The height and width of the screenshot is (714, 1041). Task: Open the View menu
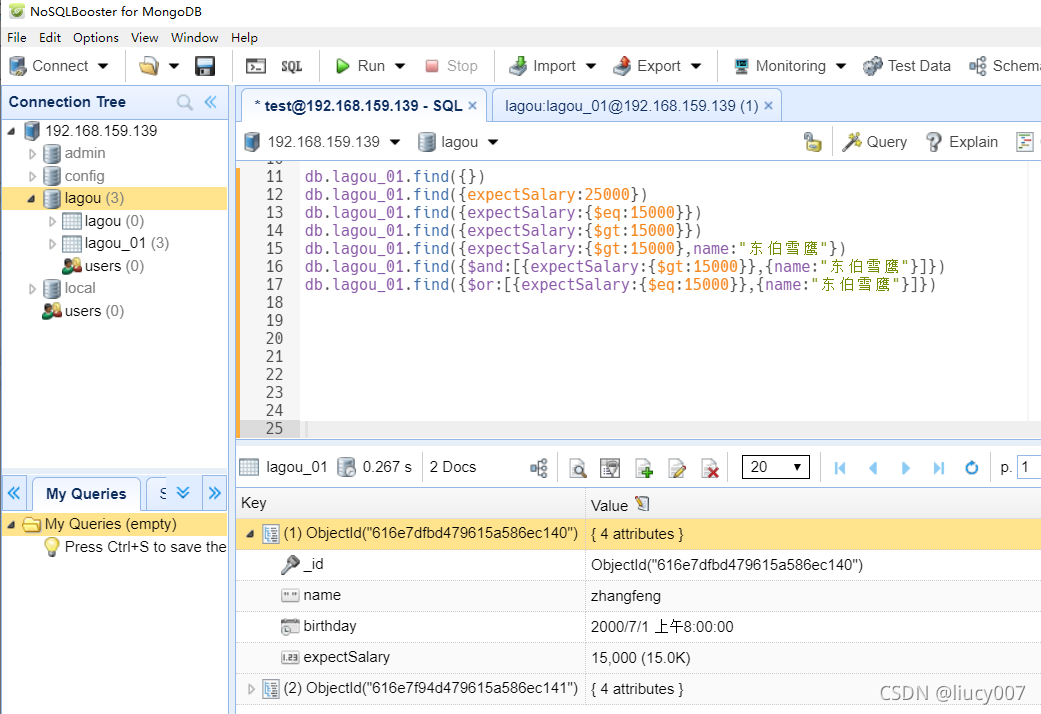click(144, 37)
